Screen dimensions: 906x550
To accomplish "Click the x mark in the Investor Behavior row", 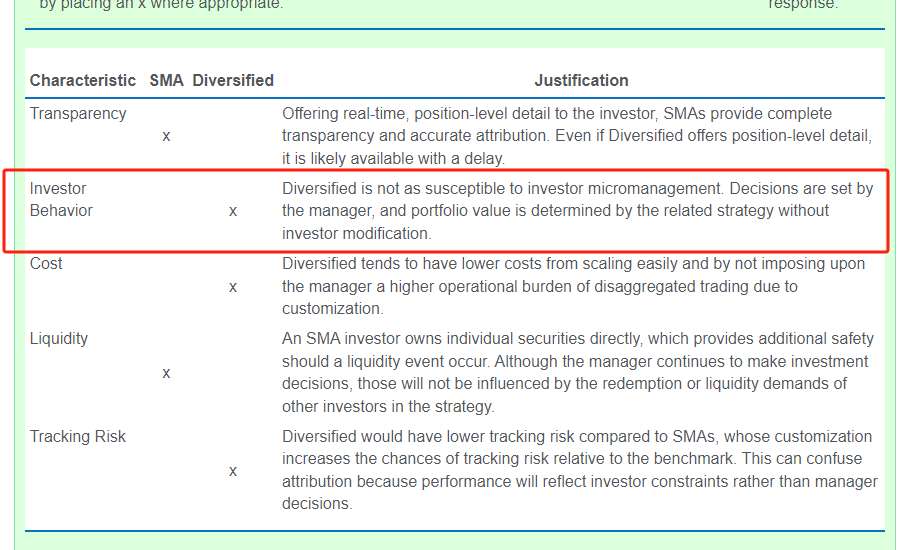I will tap(233, 211).
